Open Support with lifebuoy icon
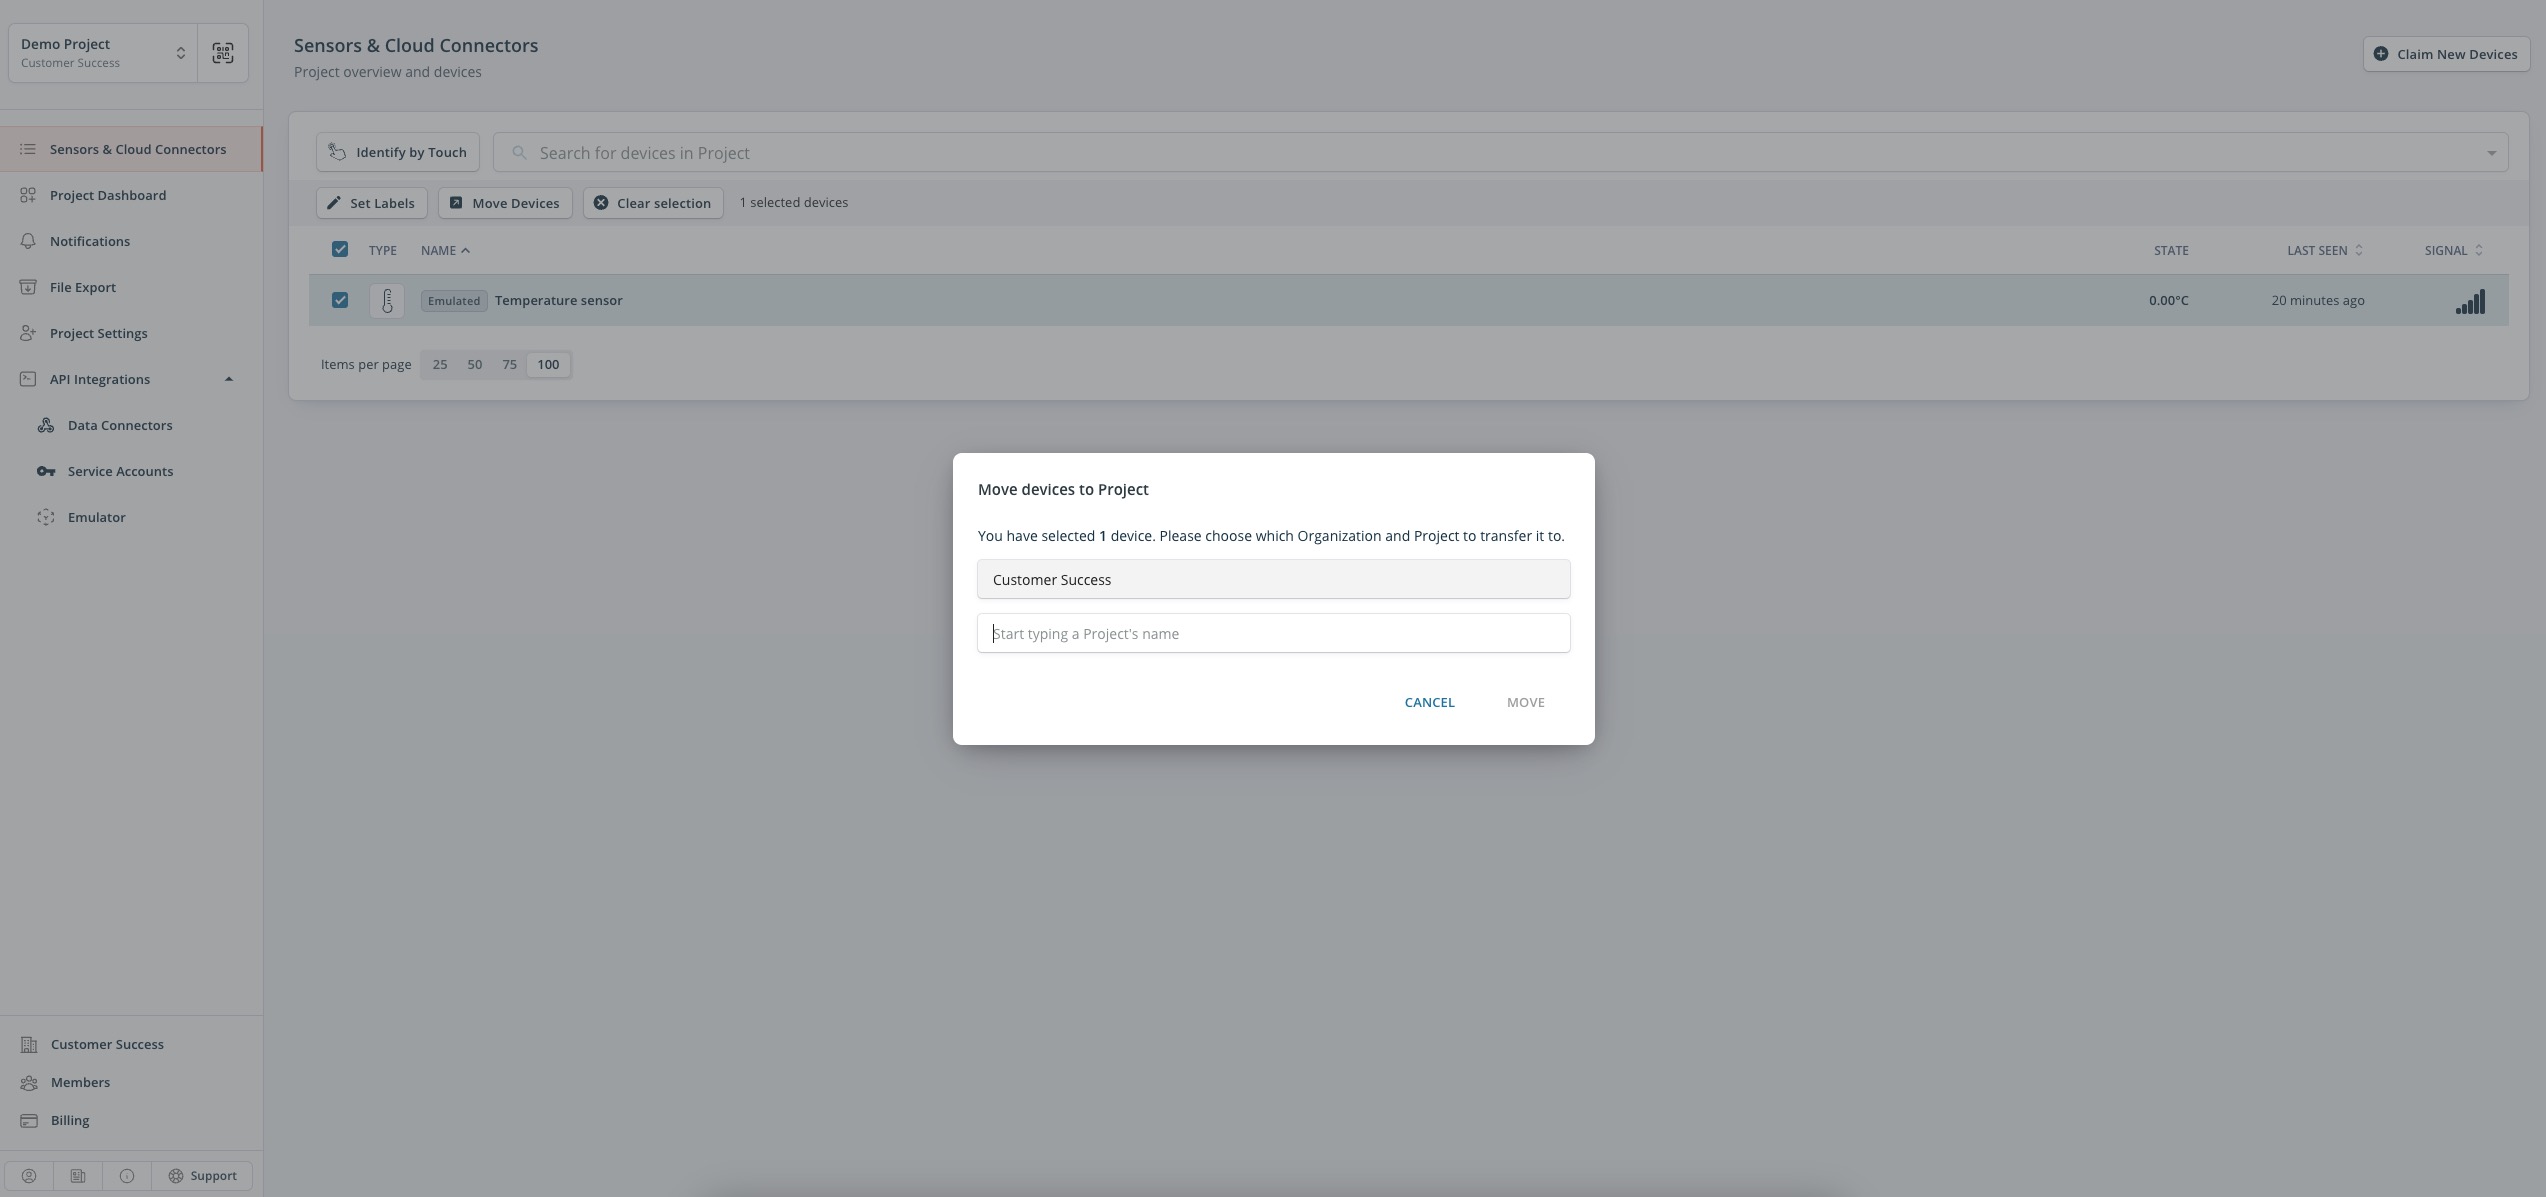This screenshot has width=2546, height=1197. 202,1176
